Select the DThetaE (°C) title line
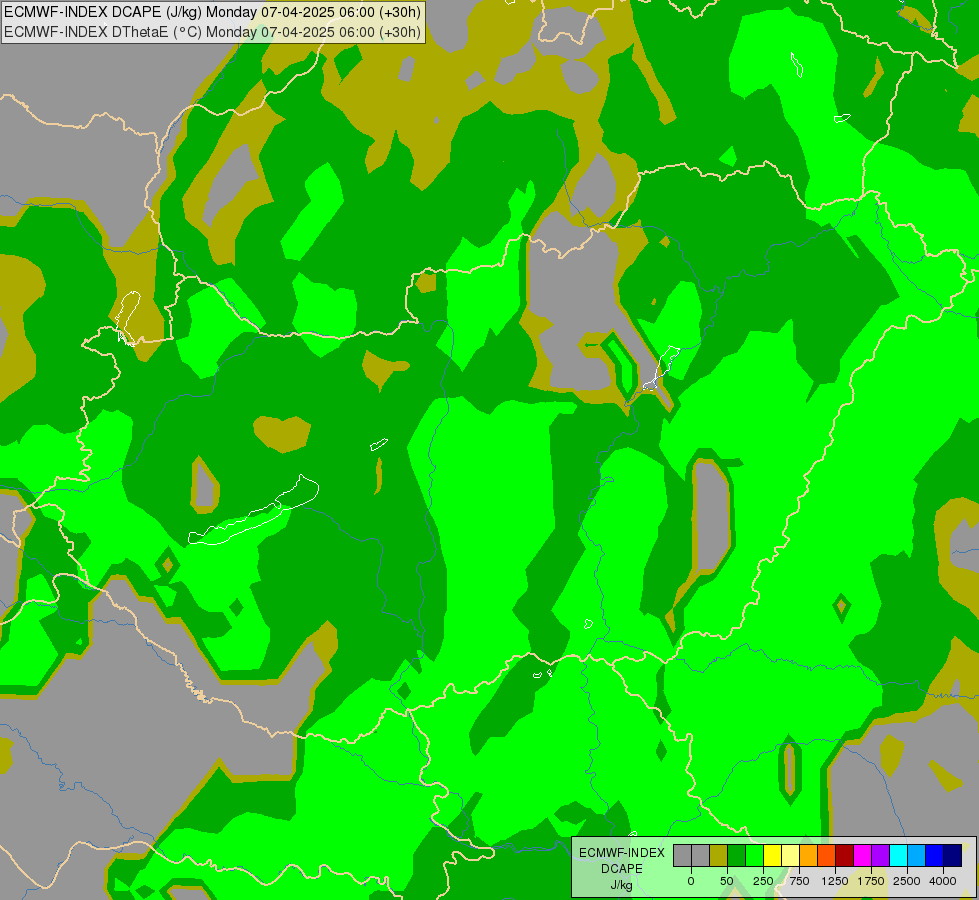The height and width of the screenshot is (900, 979). pos(212,32)
